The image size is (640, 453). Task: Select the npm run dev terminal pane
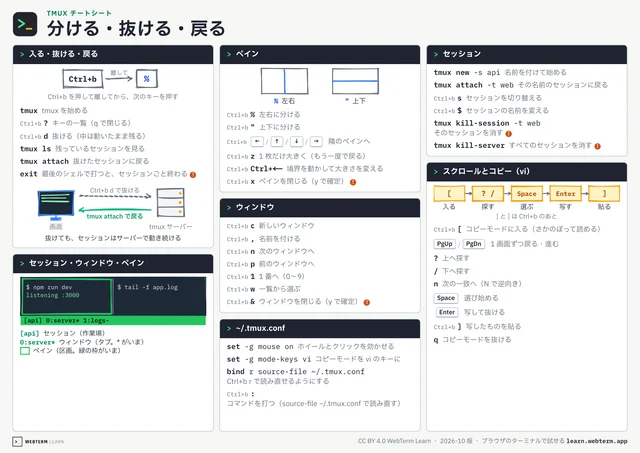click(67, 297)
